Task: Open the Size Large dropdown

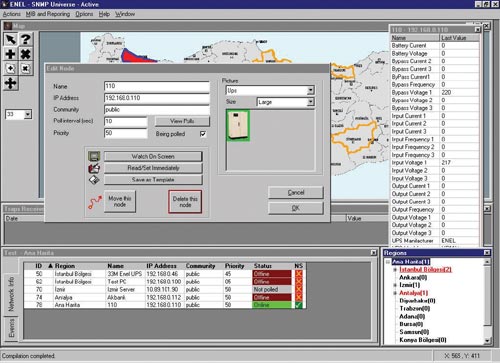Action: click(310, 102)
